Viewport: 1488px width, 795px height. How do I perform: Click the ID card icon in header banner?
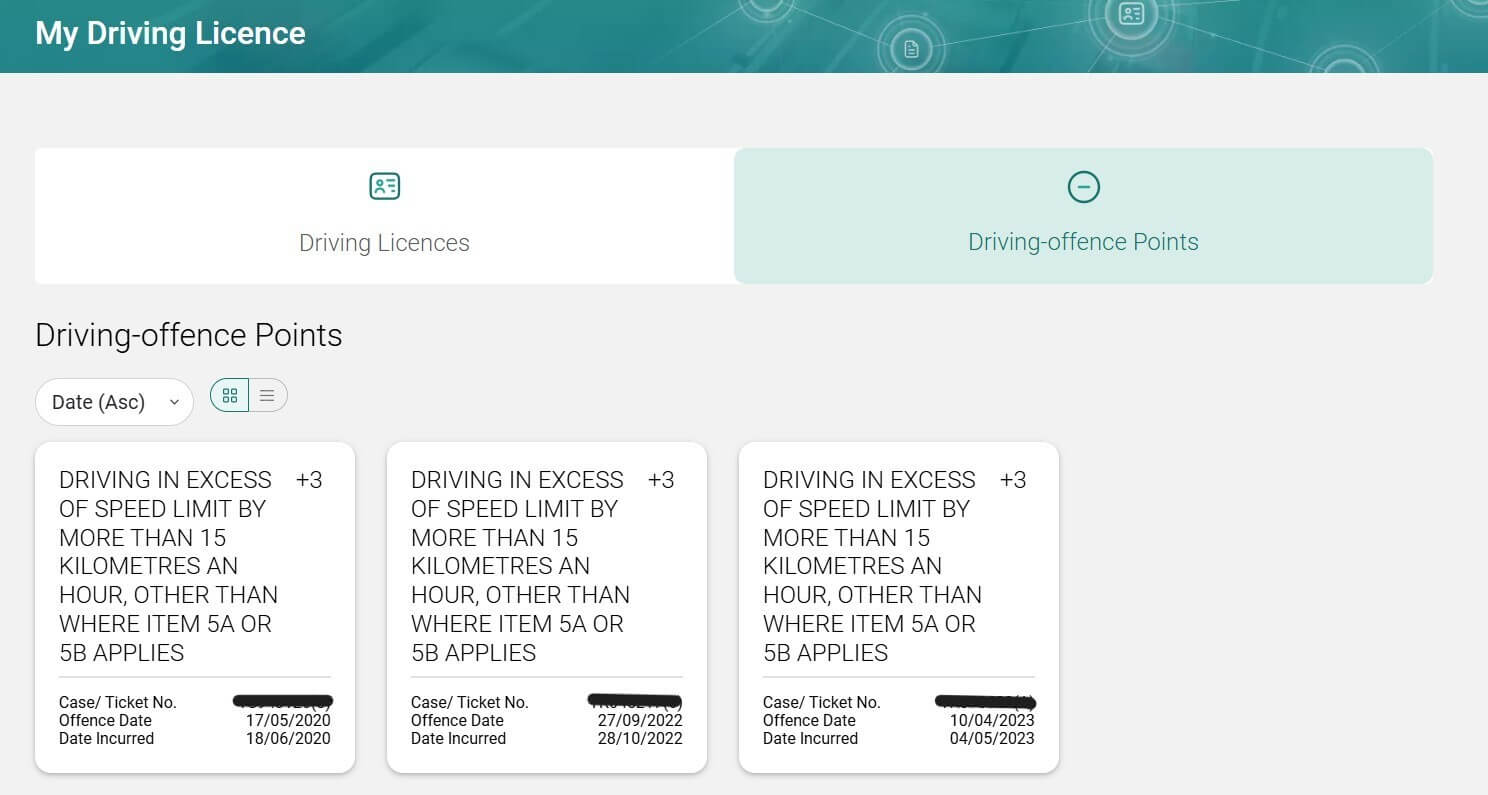pos(1131,14)
